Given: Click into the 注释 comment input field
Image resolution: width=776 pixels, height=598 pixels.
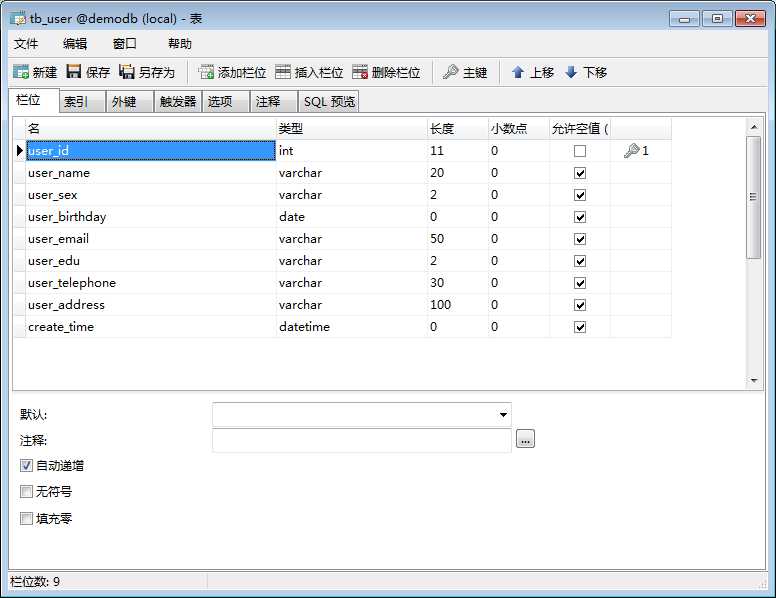Looking at the screenshot, I should click(361, 440).
